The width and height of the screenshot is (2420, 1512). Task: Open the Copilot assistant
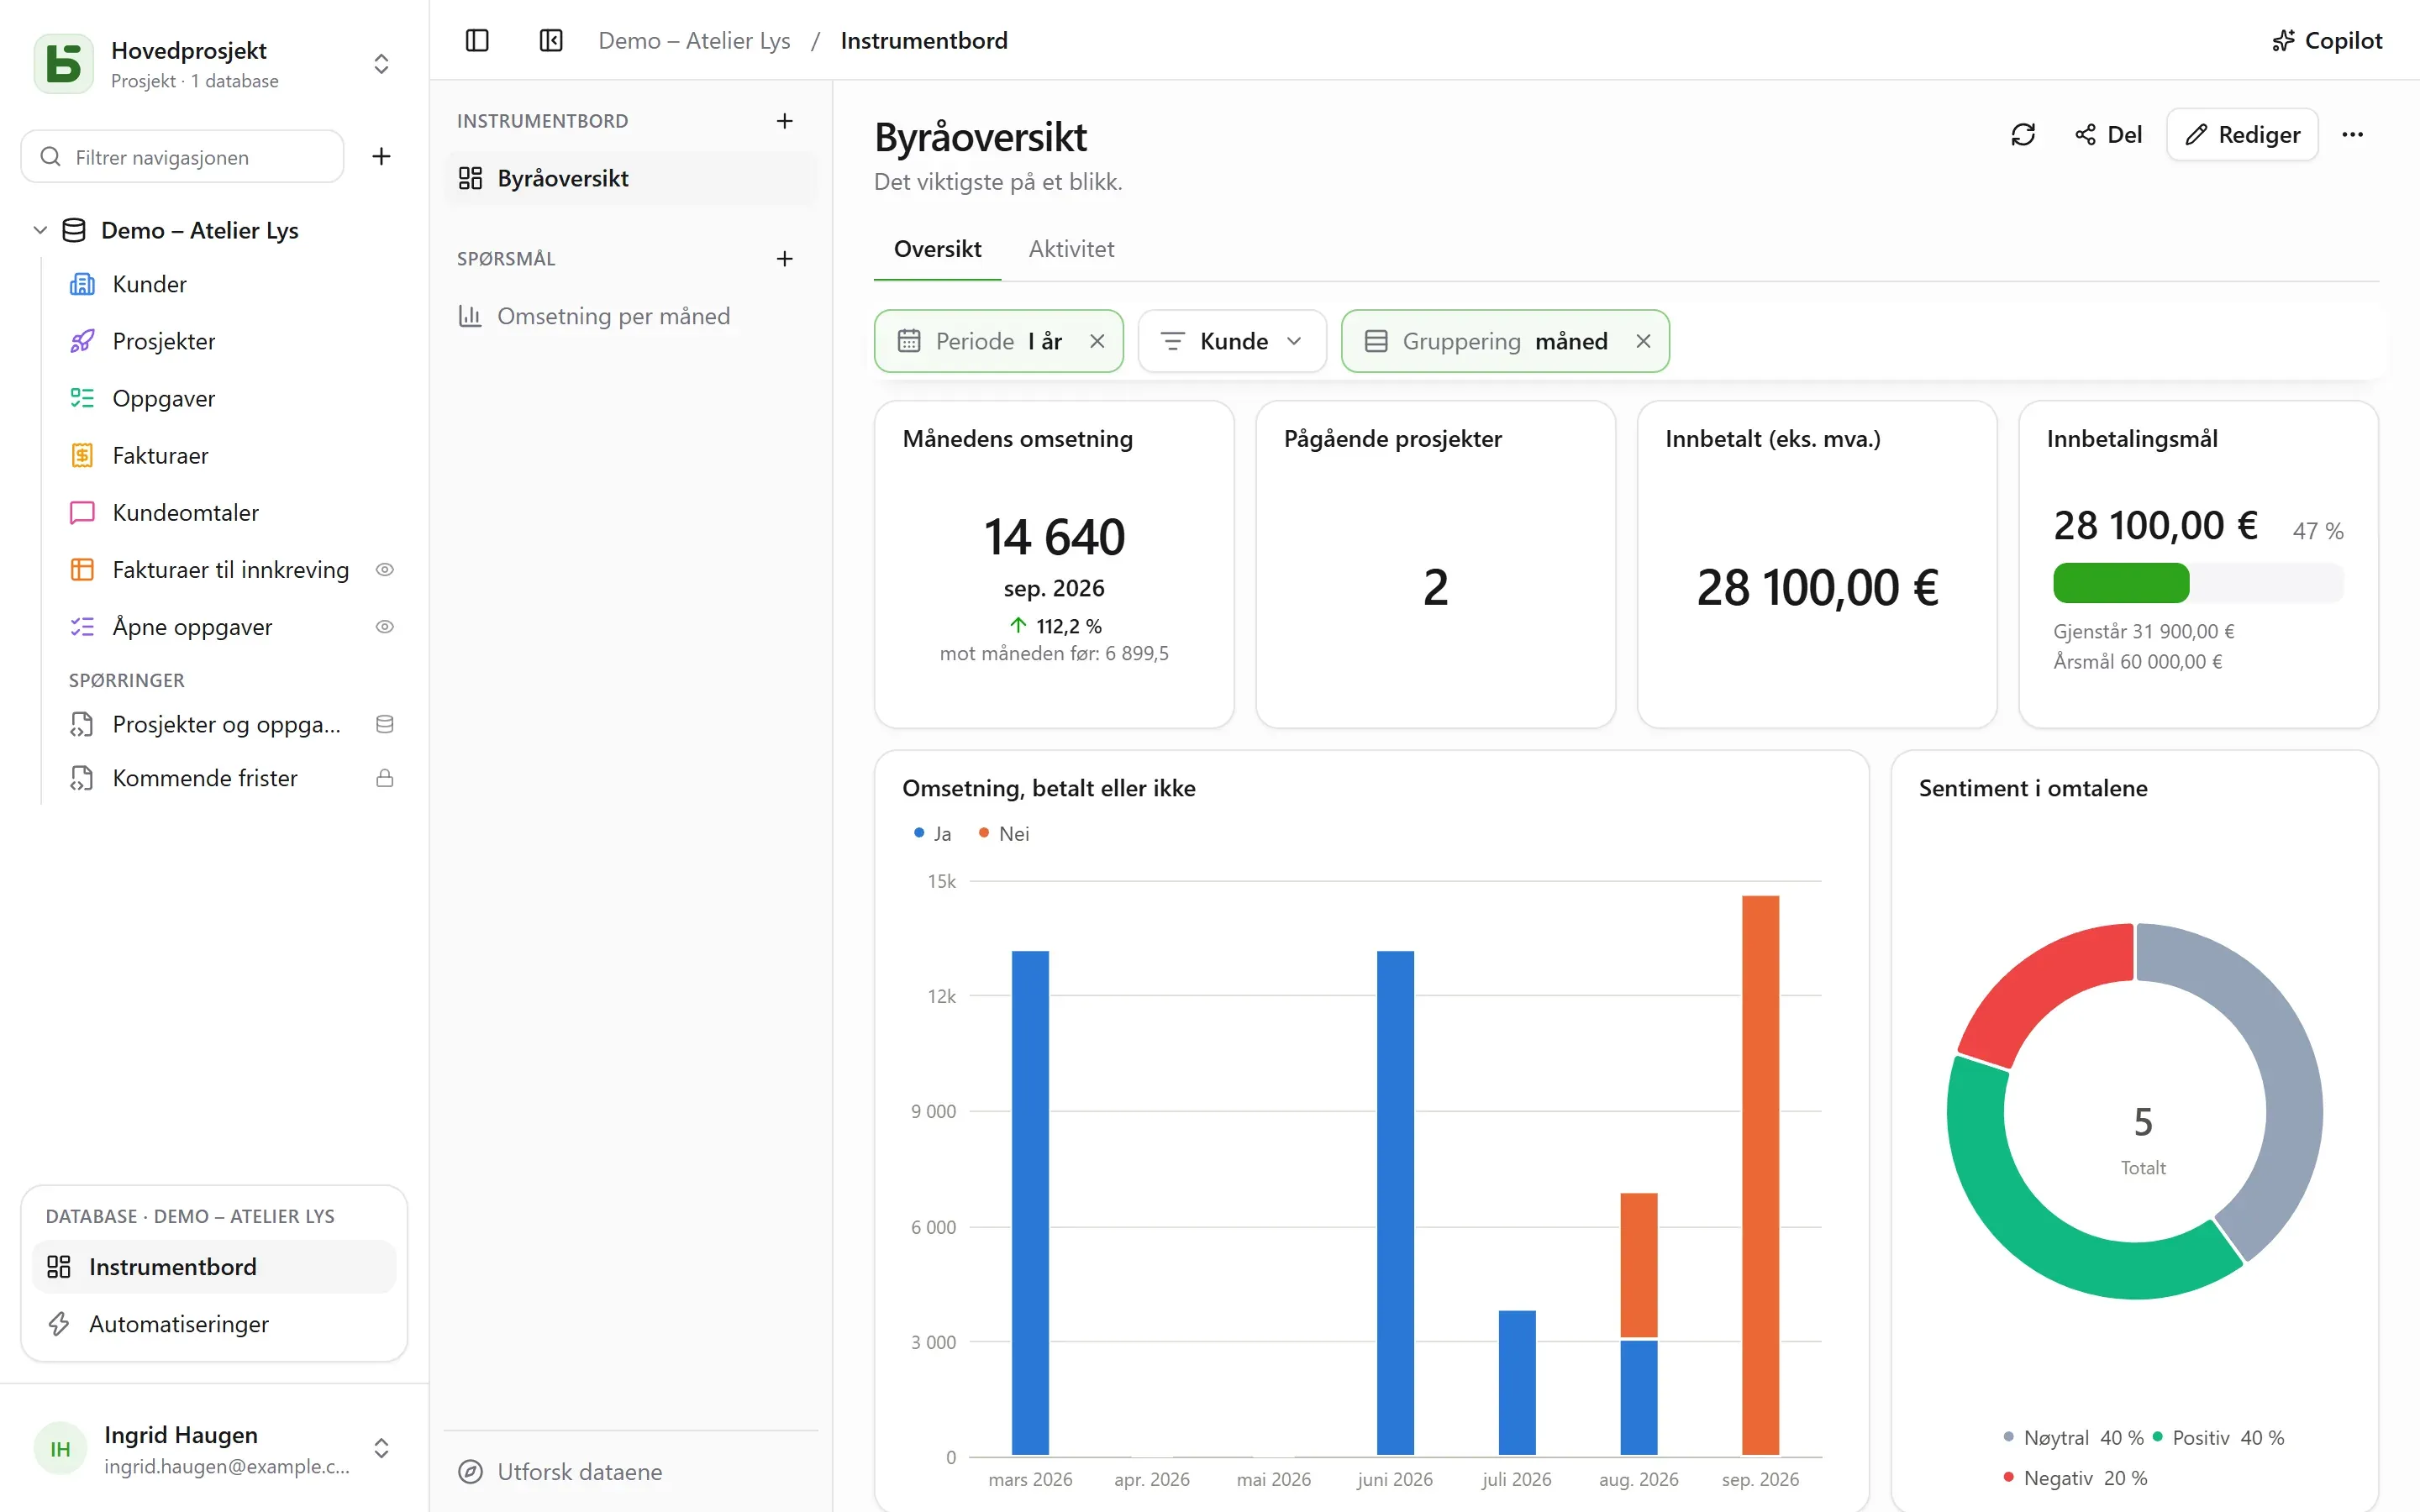2327,40
